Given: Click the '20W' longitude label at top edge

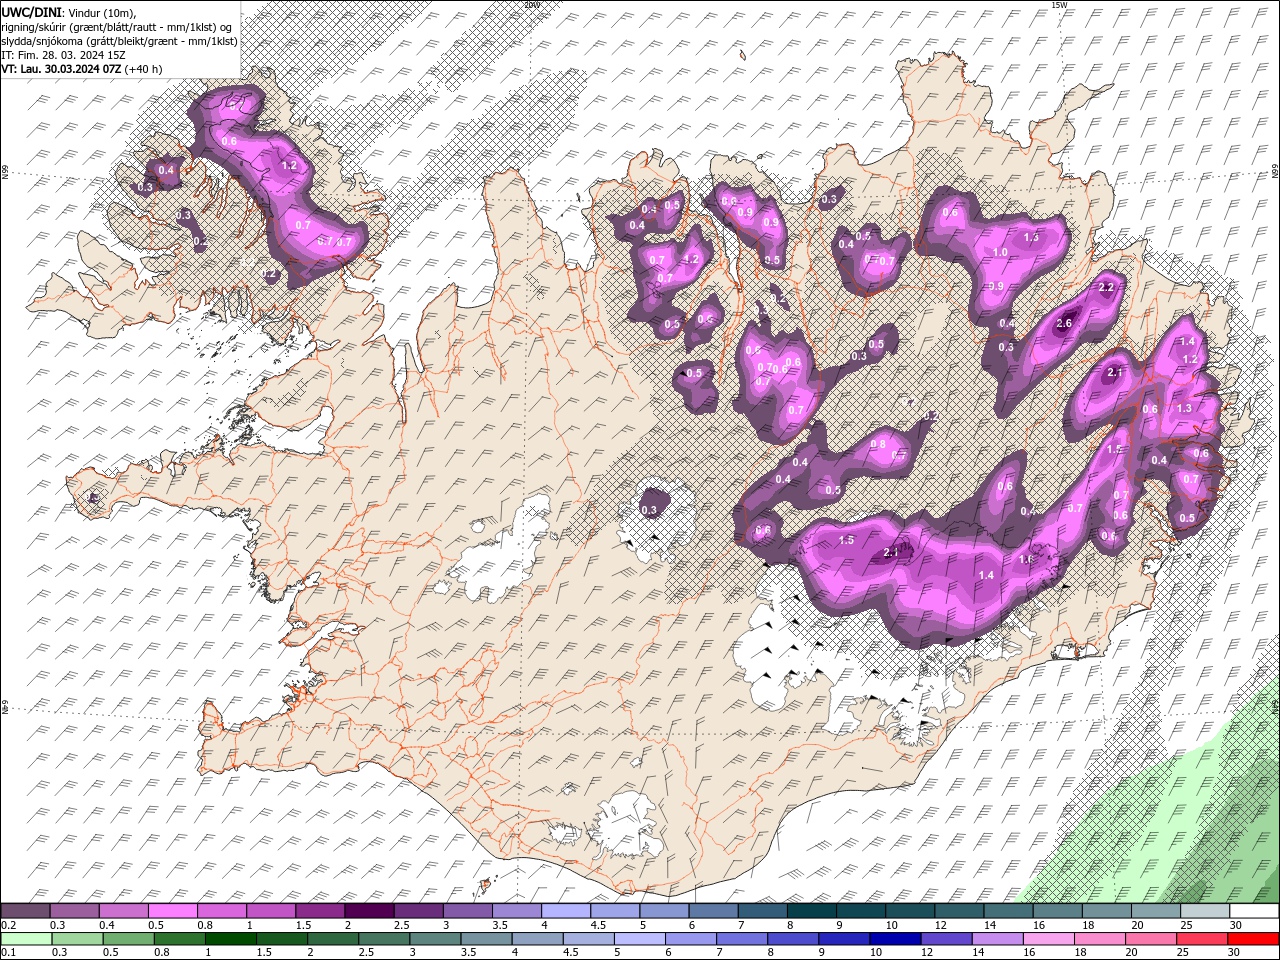Looking at the screenshot, I should tap(531, 5).
